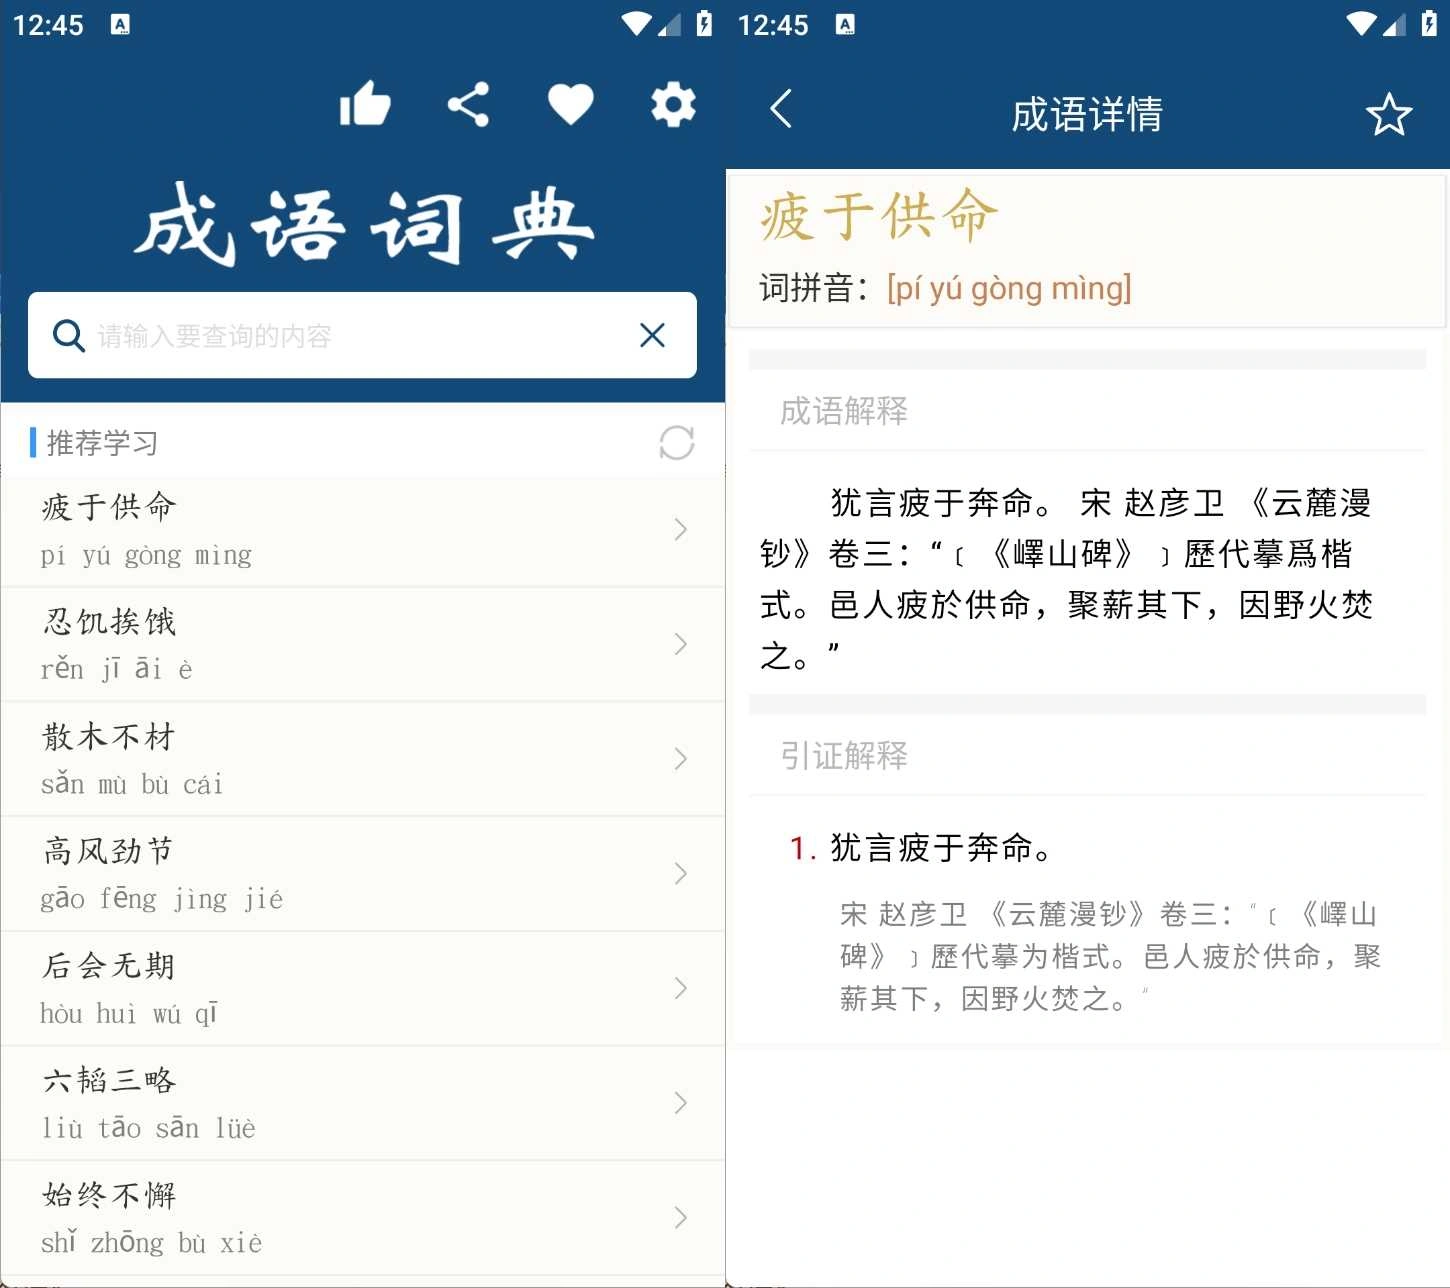The height and width of the screenshot is (1288, 1450).
Task: Tap the thumbs-up like icon
Action: pyautogui.click(x=365, y=103)
